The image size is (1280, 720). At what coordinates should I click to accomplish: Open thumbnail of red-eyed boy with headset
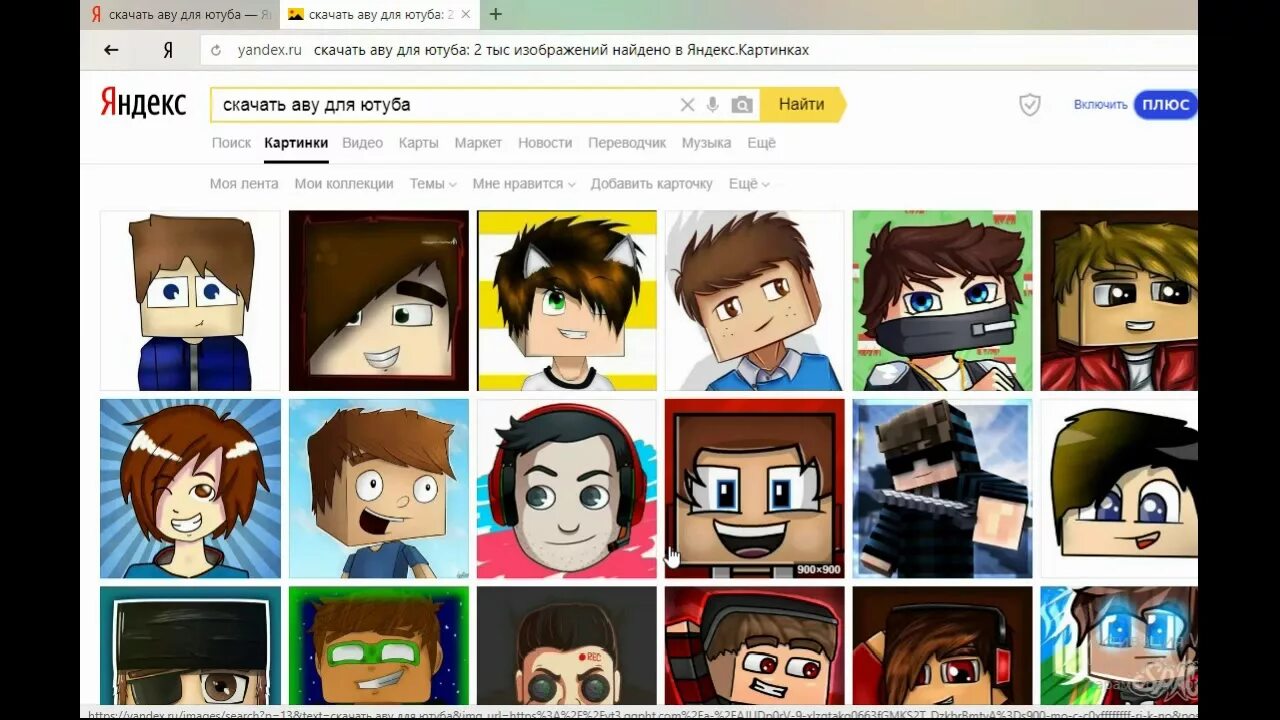coord(755,646)
